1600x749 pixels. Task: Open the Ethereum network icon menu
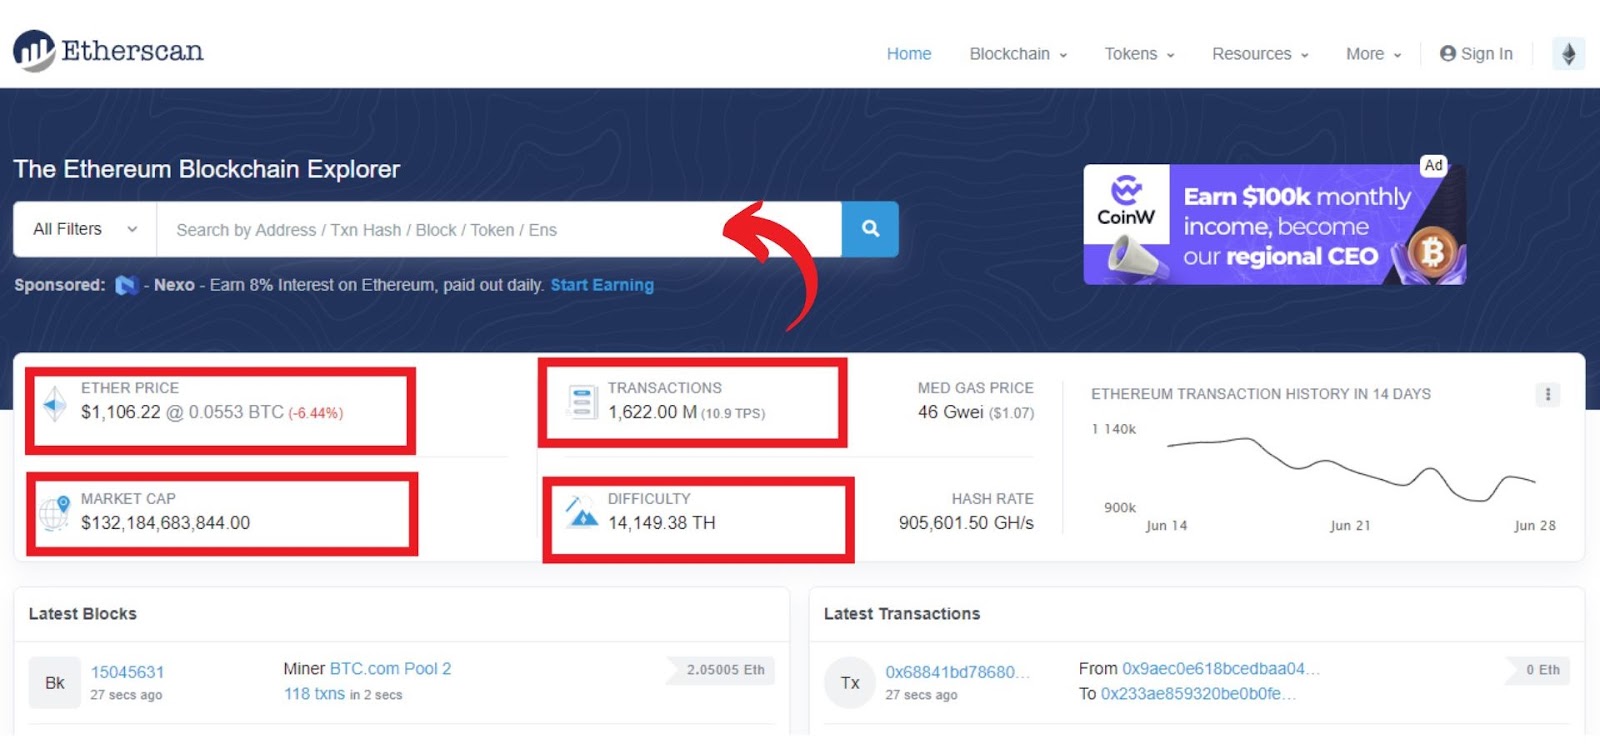[x=1568, y=54]
